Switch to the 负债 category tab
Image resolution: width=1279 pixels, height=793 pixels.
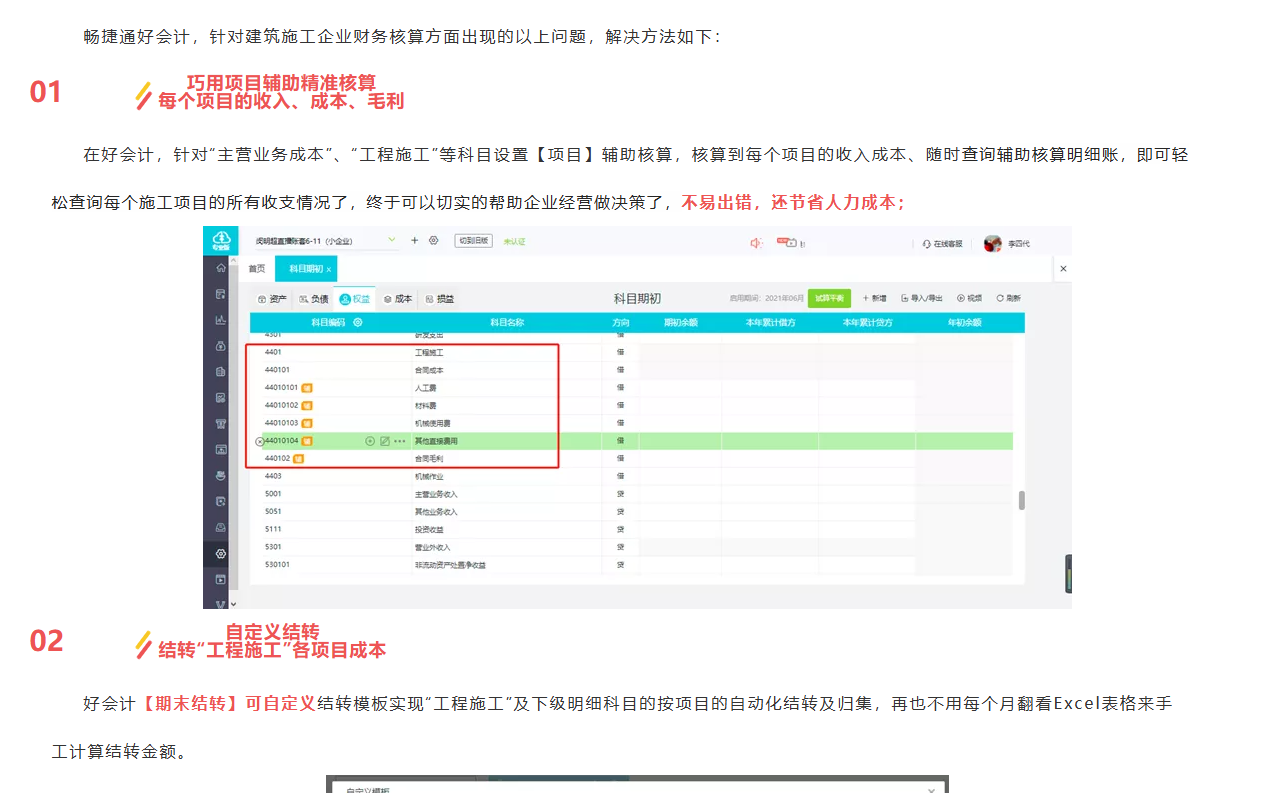tap(313, 298)
